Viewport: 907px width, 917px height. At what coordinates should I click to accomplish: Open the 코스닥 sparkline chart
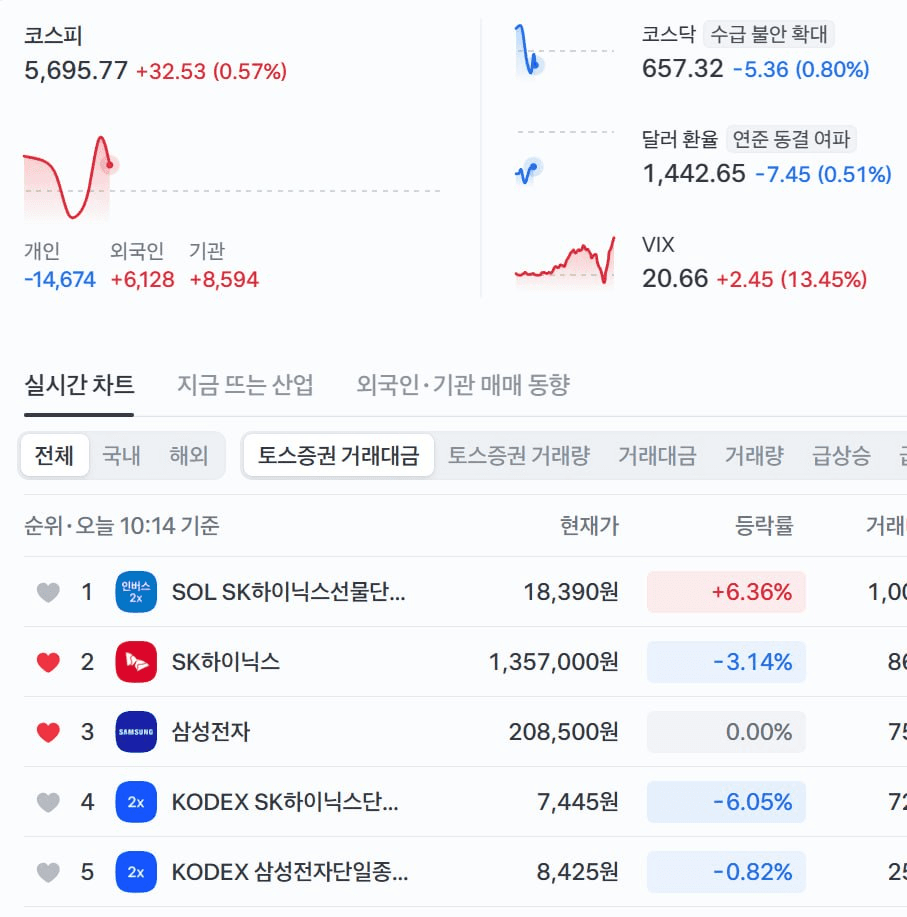pyautogui.click(x=565, y=51)
